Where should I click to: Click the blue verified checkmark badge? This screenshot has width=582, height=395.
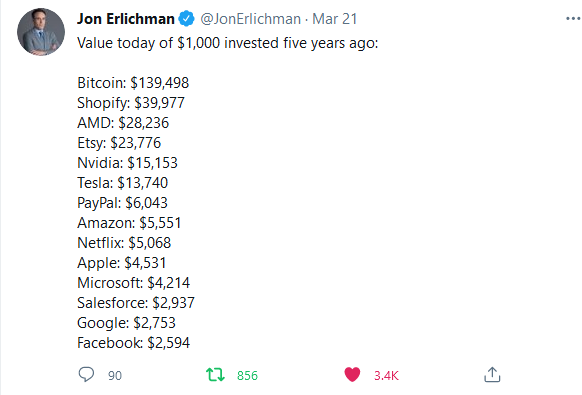point(186,19)
